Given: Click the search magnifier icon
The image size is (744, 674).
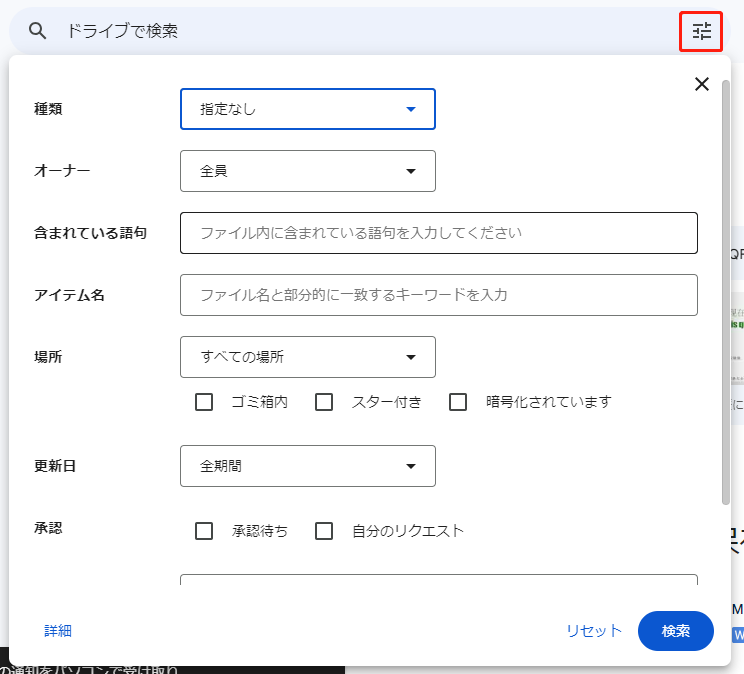Looking at the screenshot, I should pos(38,31).
